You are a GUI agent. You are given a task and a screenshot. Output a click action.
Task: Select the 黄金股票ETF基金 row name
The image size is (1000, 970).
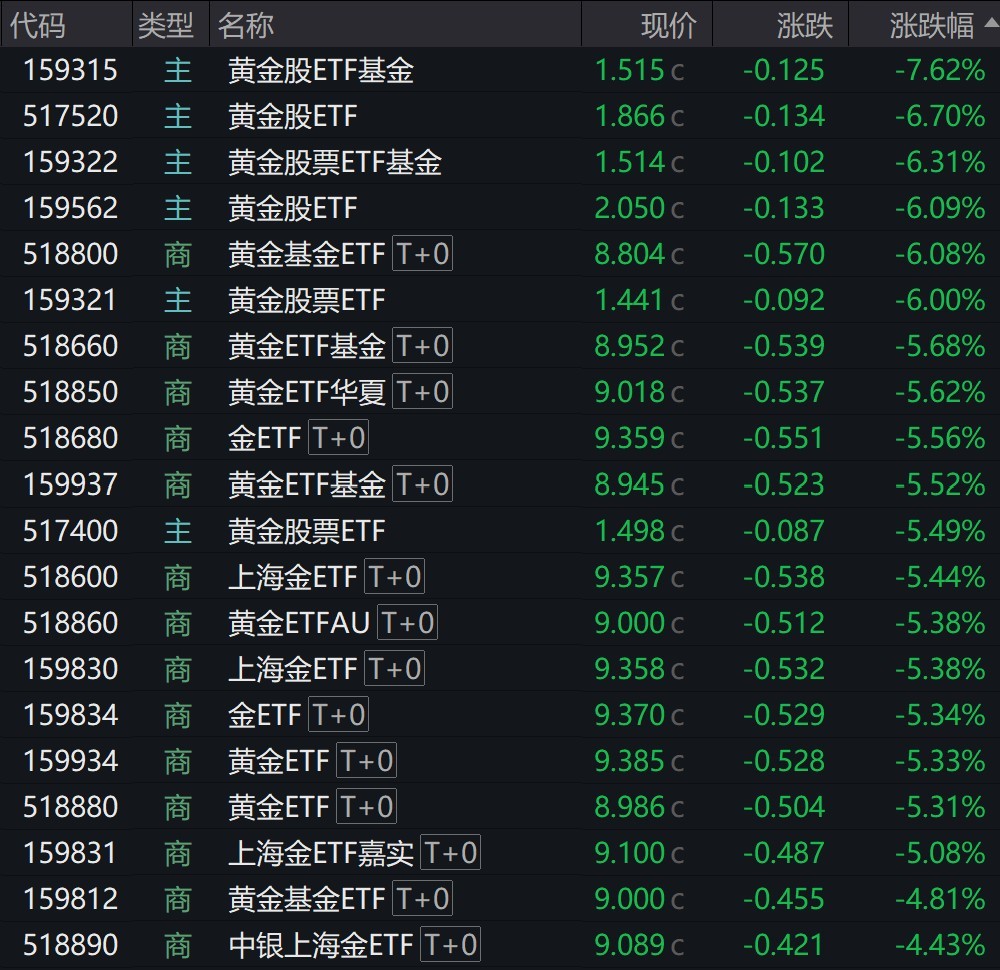[334, 162]
